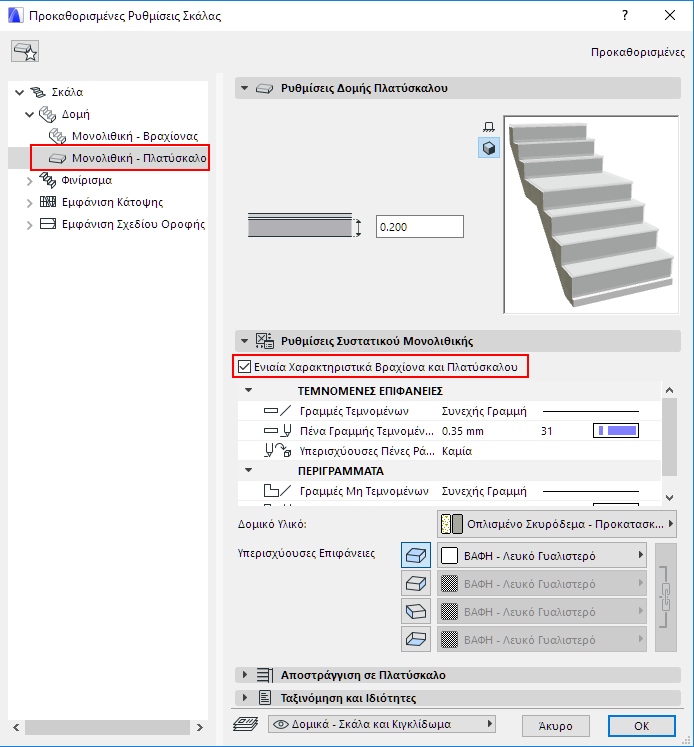Click the Favorites star stair icon
Image resolution: width=694 pixels, height=747 pixels.
pyautogui.click(x=25, y=51)
